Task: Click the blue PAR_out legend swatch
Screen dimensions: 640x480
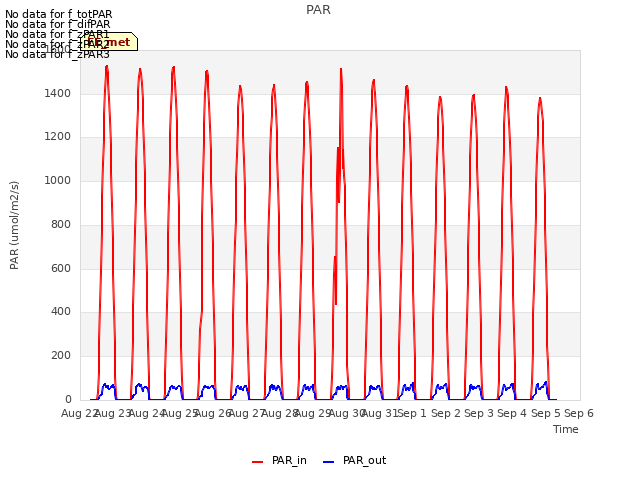Action: point(329,462)
